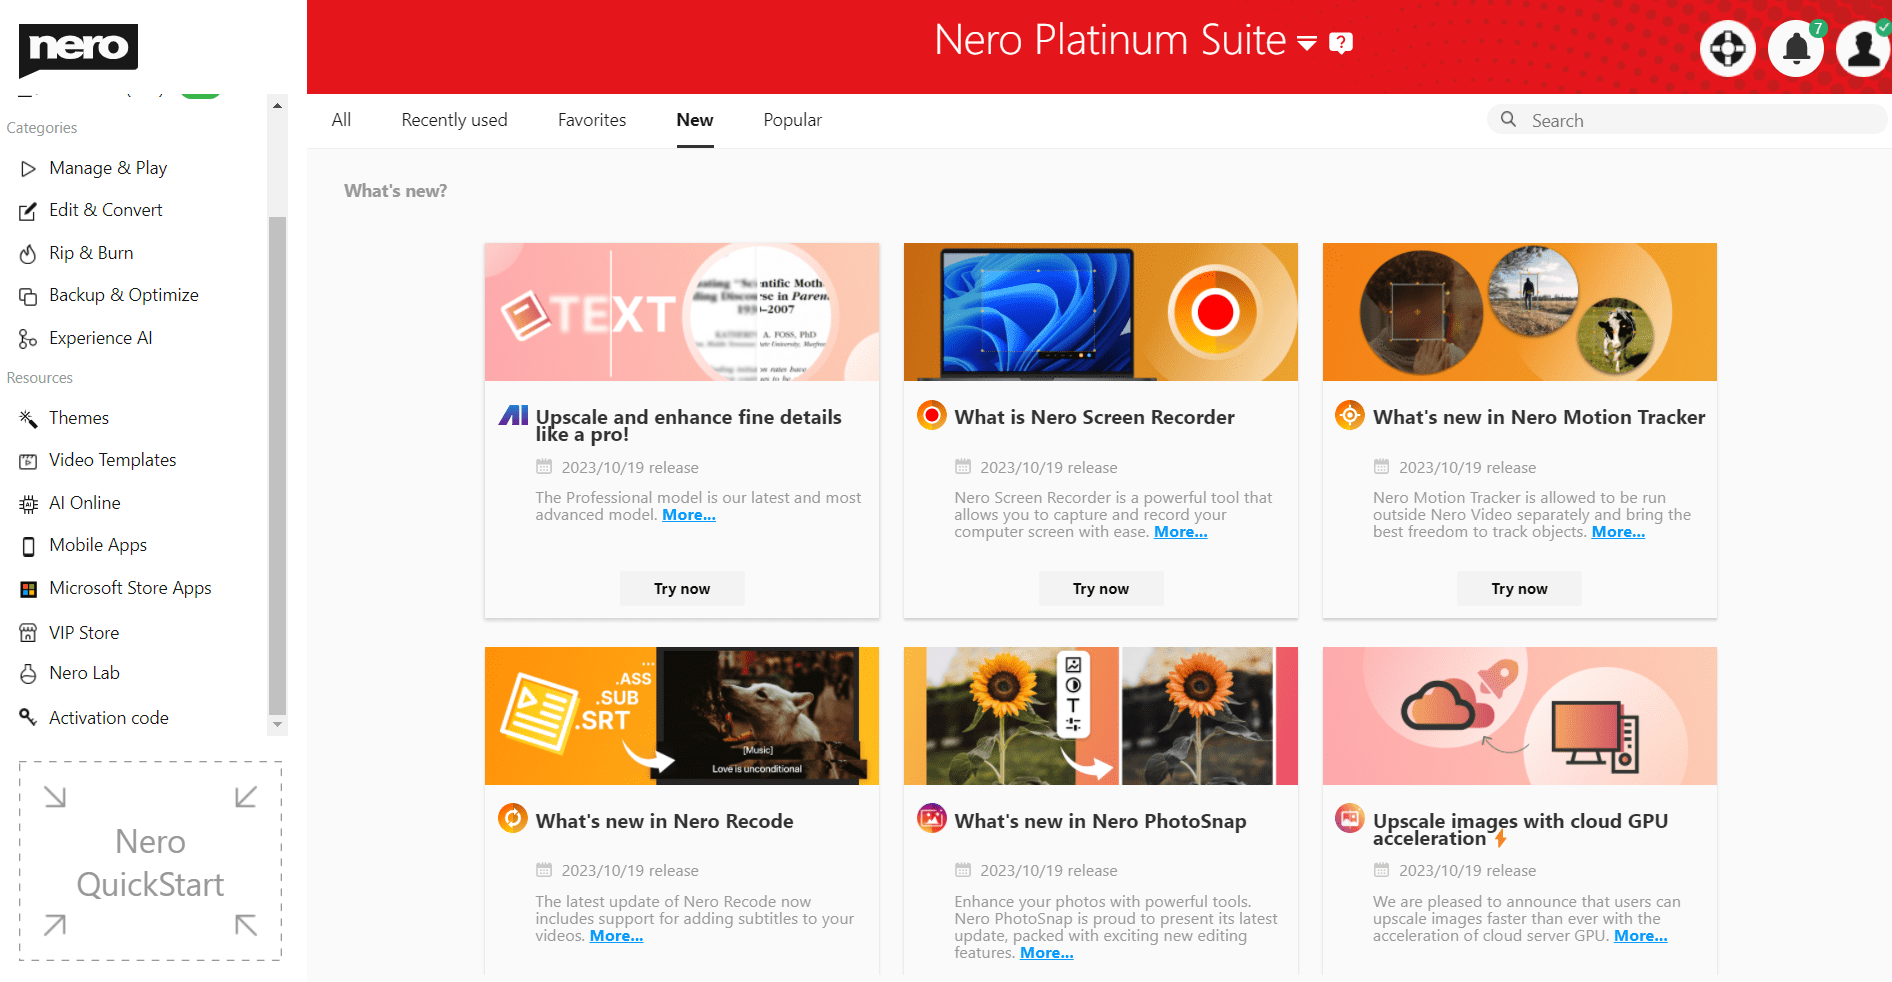Open the Nero Recode subtitle thumbnail

[682, 716]
